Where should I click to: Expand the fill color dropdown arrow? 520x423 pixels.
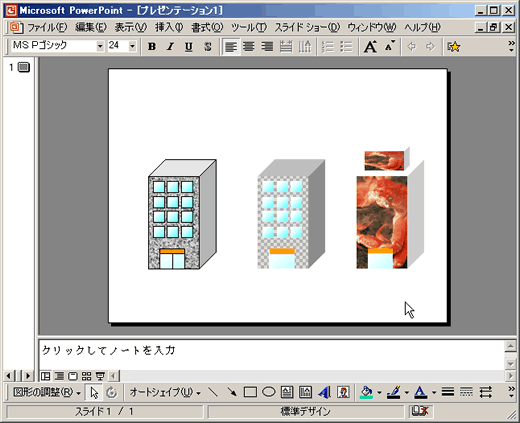379,393
